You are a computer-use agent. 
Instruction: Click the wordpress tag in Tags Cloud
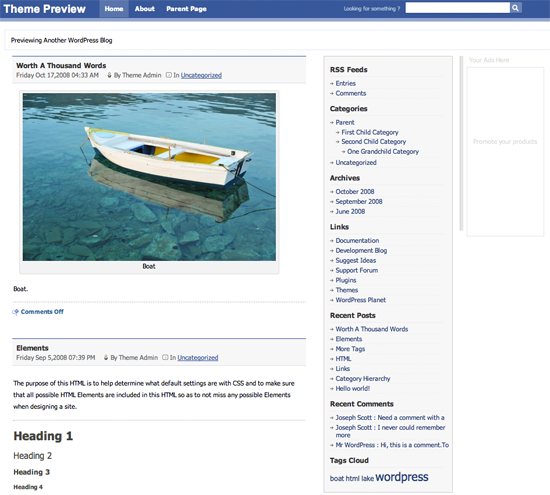pos(402,477)
